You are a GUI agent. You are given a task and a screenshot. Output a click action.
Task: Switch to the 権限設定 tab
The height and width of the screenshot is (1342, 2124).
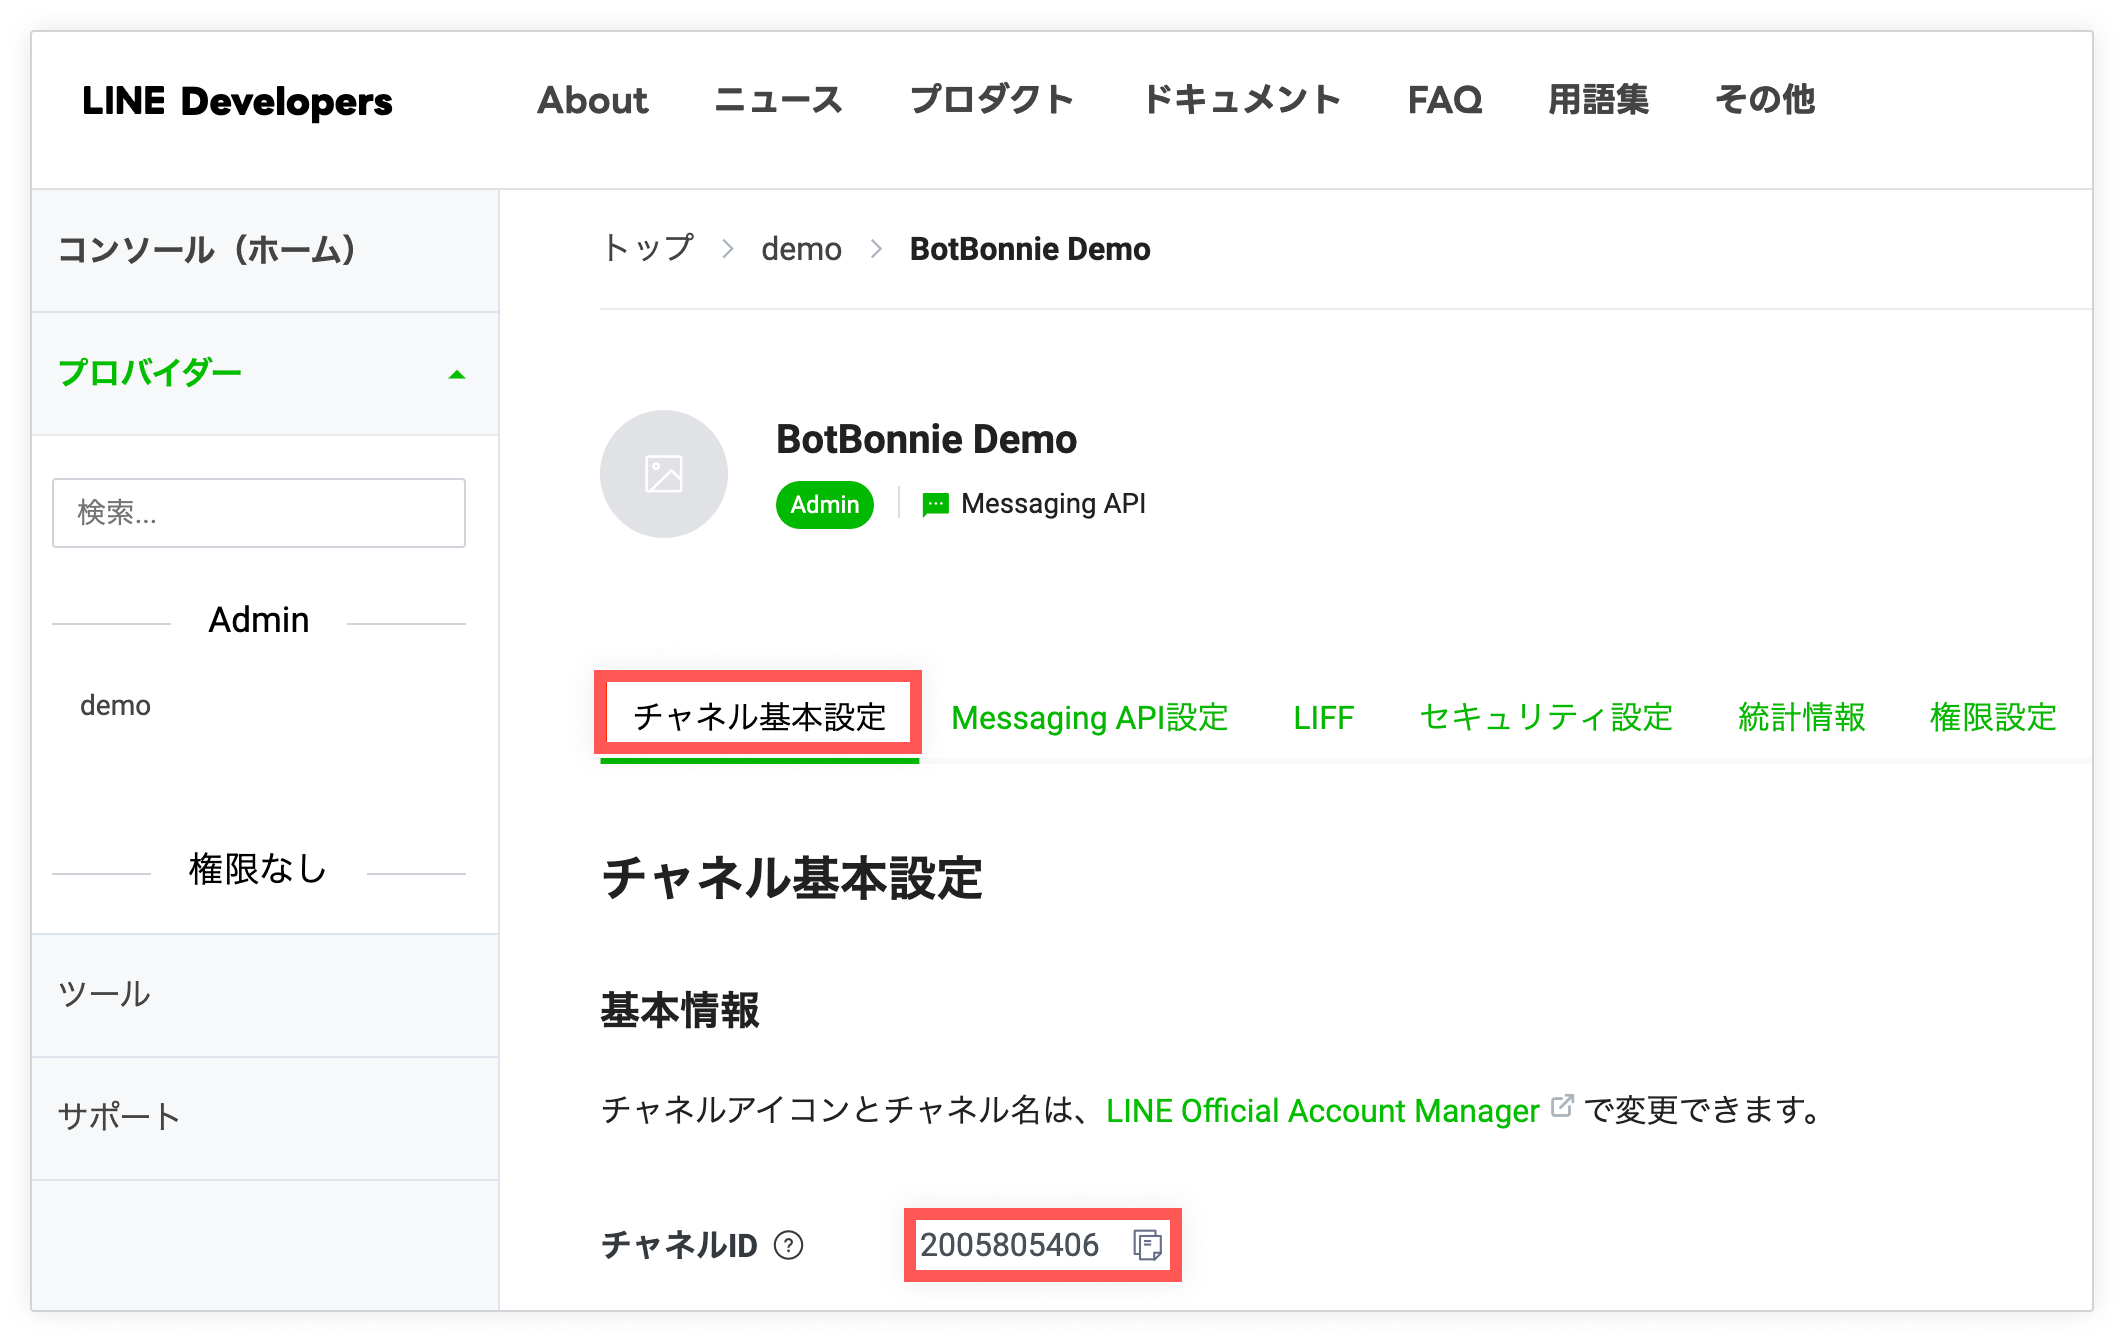tap(1993, 718)
